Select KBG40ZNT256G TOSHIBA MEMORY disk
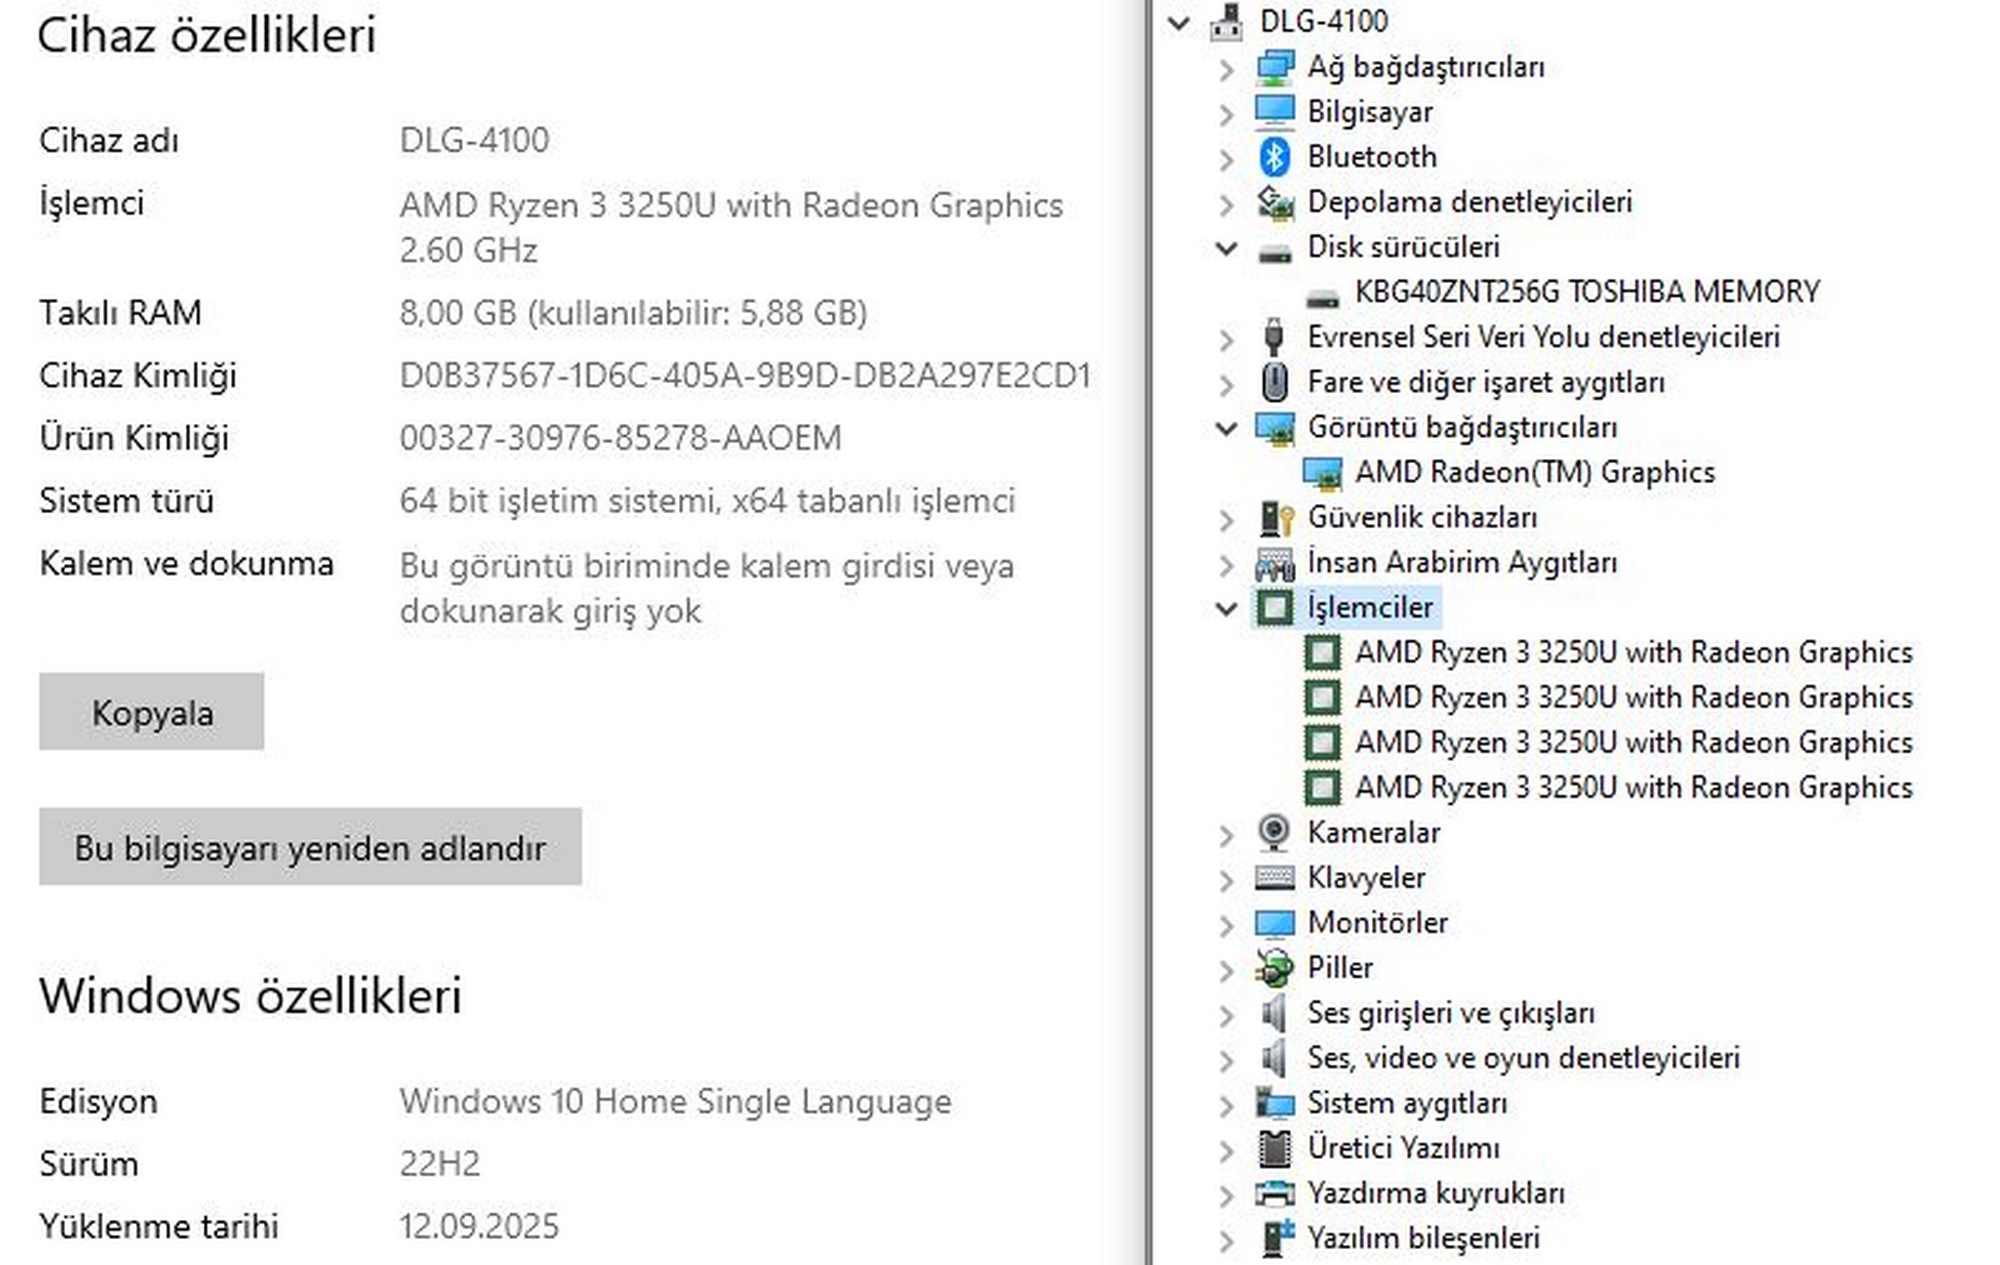 (1586, 292)
